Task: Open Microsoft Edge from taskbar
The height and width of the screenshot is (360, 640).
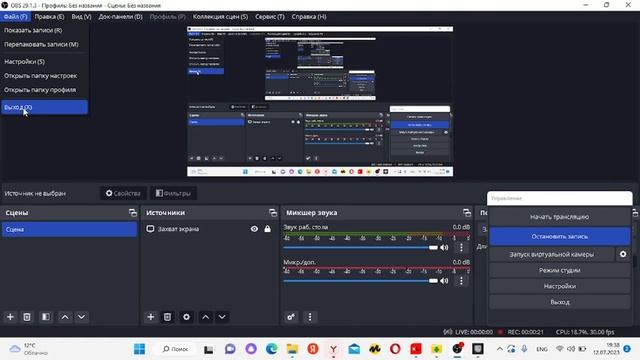Action: 271,349
